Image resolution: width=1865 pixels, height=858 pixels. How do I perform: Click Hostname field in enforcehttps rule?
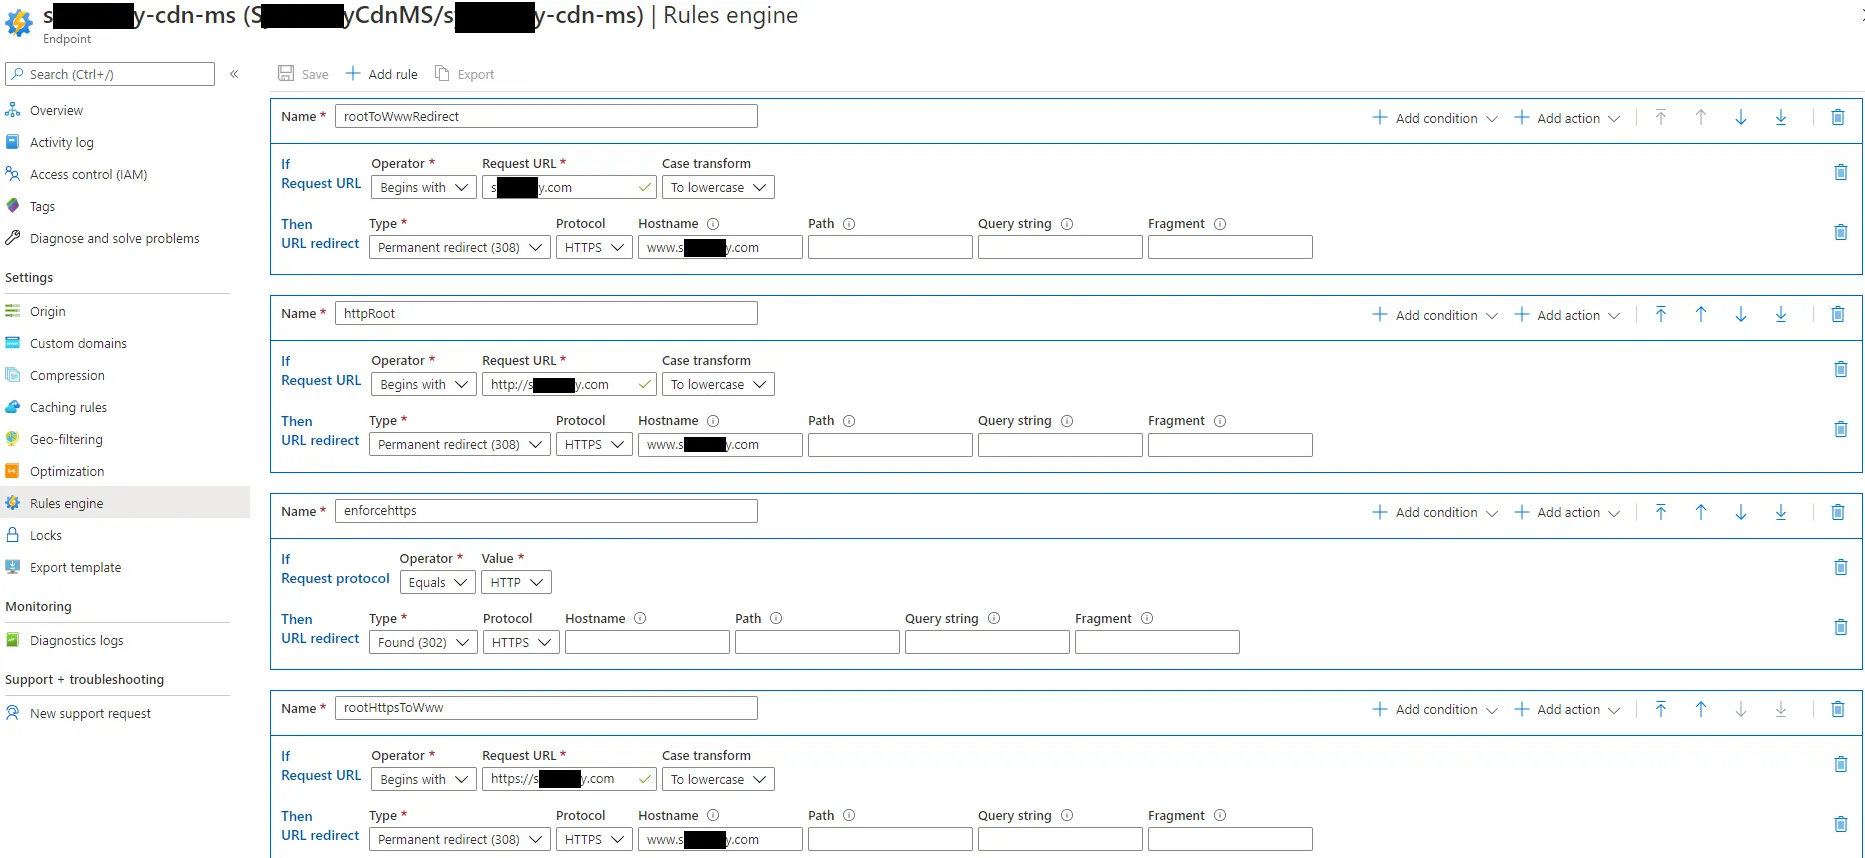click(x=647, y=642)
